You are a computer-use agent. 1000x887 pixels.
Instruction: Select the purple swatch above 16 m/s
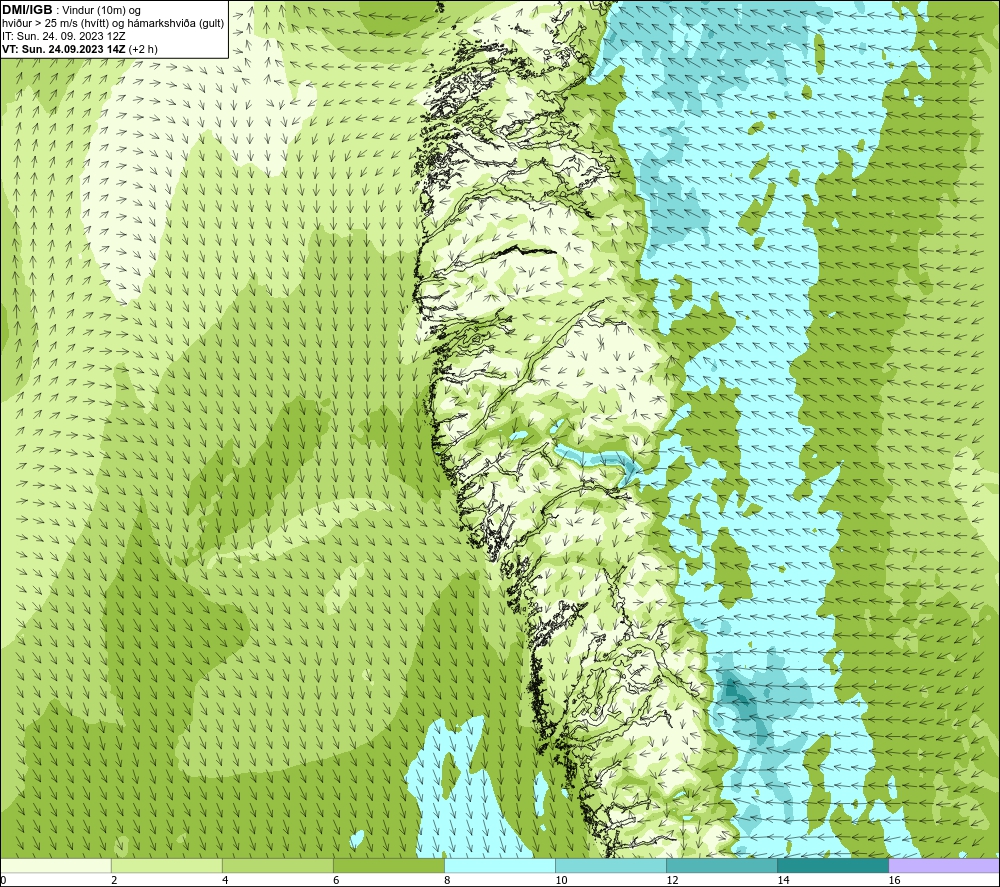944,865
